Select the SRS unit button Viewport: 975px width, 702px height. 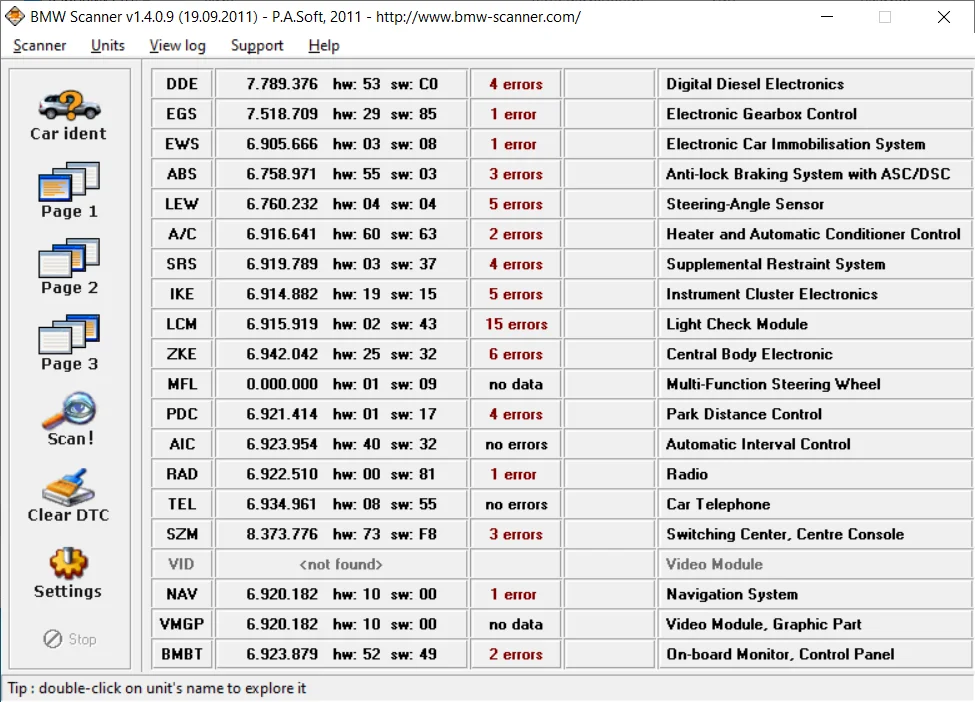coord(182,264)
